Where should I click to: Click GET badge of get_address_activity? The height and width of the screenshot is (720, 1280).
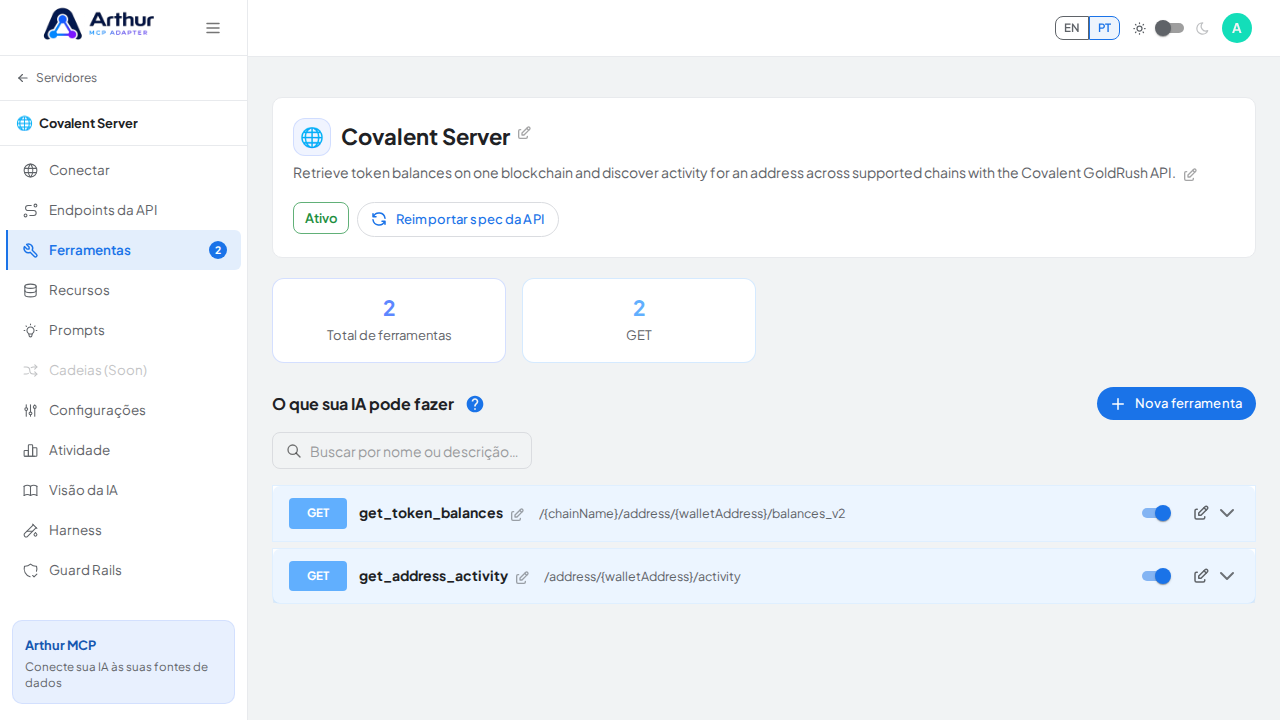tap(318, 576)
